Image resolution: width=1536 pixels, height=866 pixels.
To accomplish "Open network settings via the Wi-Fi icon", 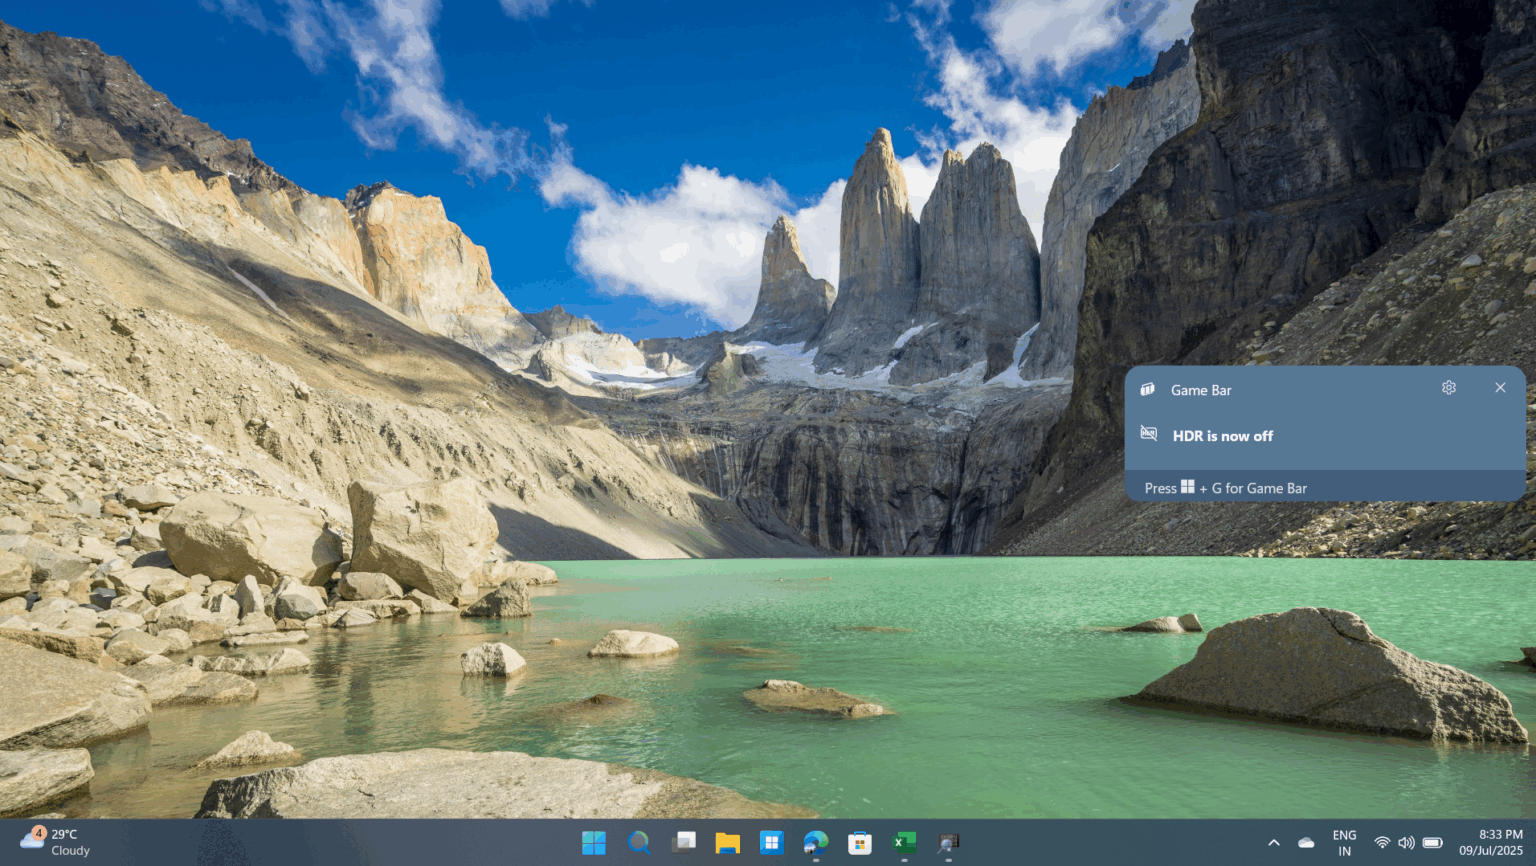I will pyautogui.click(x=1381, y=843).
